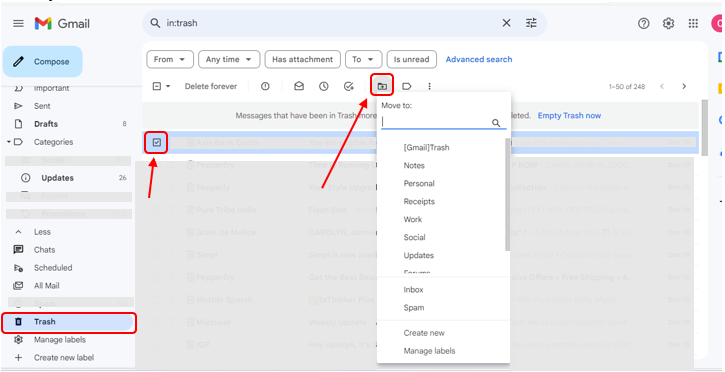Click Empty Trash now link

[569, 116]
